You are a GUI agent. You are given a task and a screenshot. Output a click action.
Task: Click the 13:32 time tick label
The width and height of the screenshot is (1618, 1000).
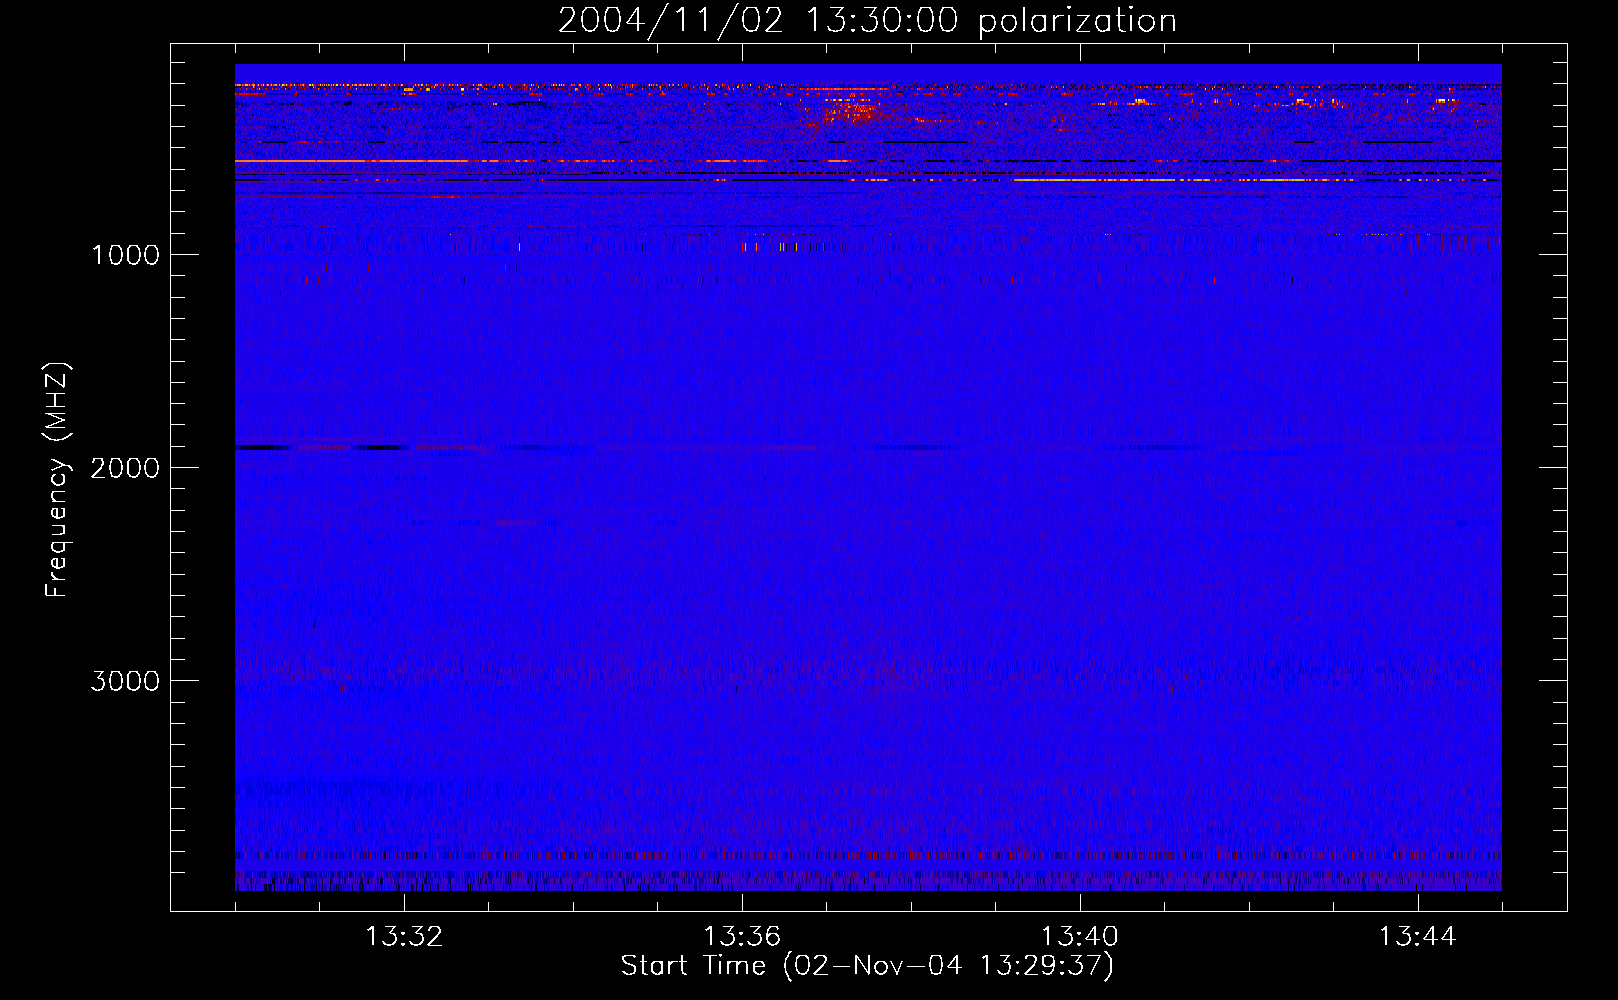404,937
